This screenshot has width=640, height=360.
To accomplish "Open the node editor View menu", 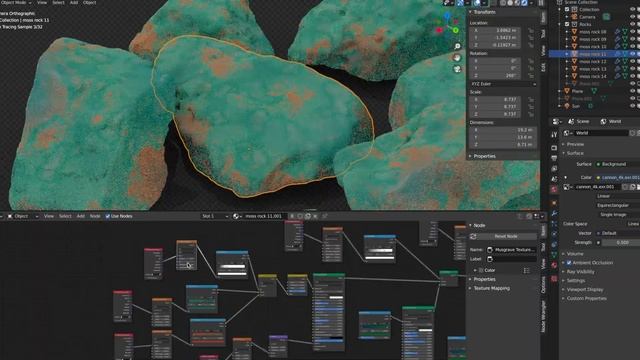I will click(x=49, y=216).
